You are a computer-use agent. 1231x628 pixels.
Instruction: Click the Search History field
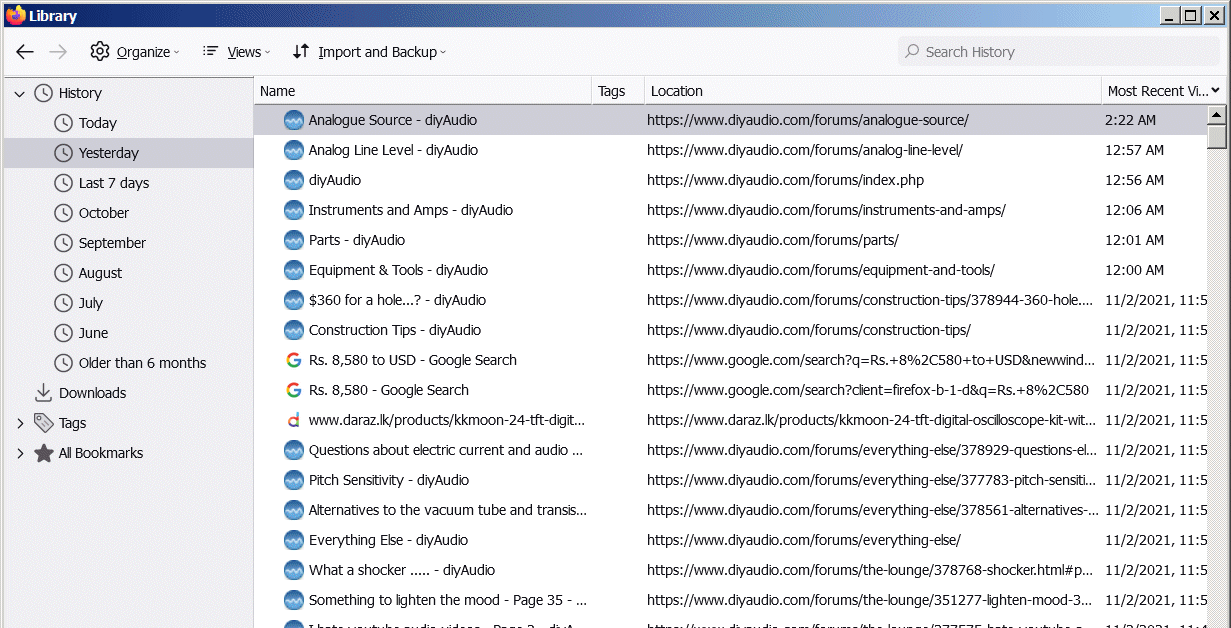(x=1059, y=52)
